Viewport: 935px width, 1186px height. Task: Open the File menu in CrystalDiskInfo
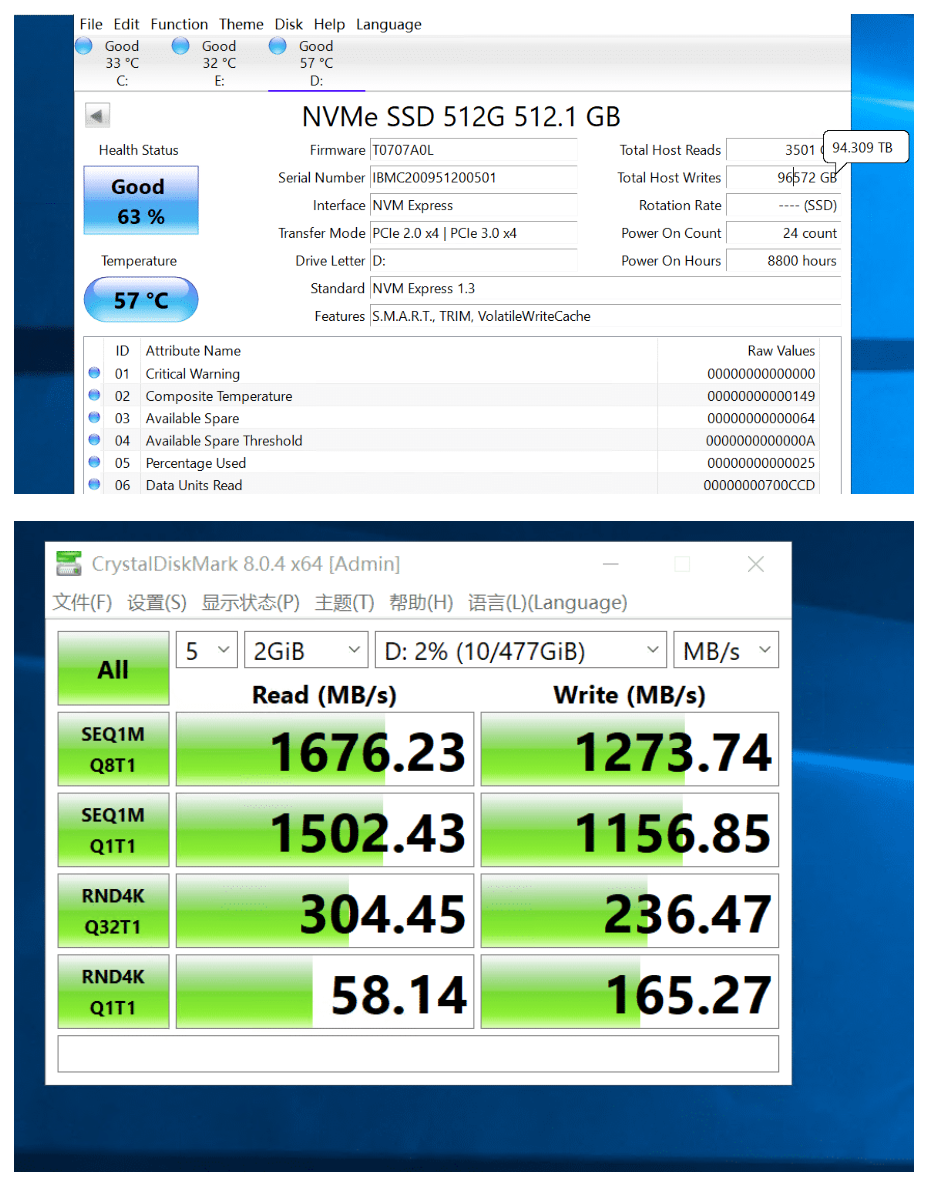pos(91,24)
